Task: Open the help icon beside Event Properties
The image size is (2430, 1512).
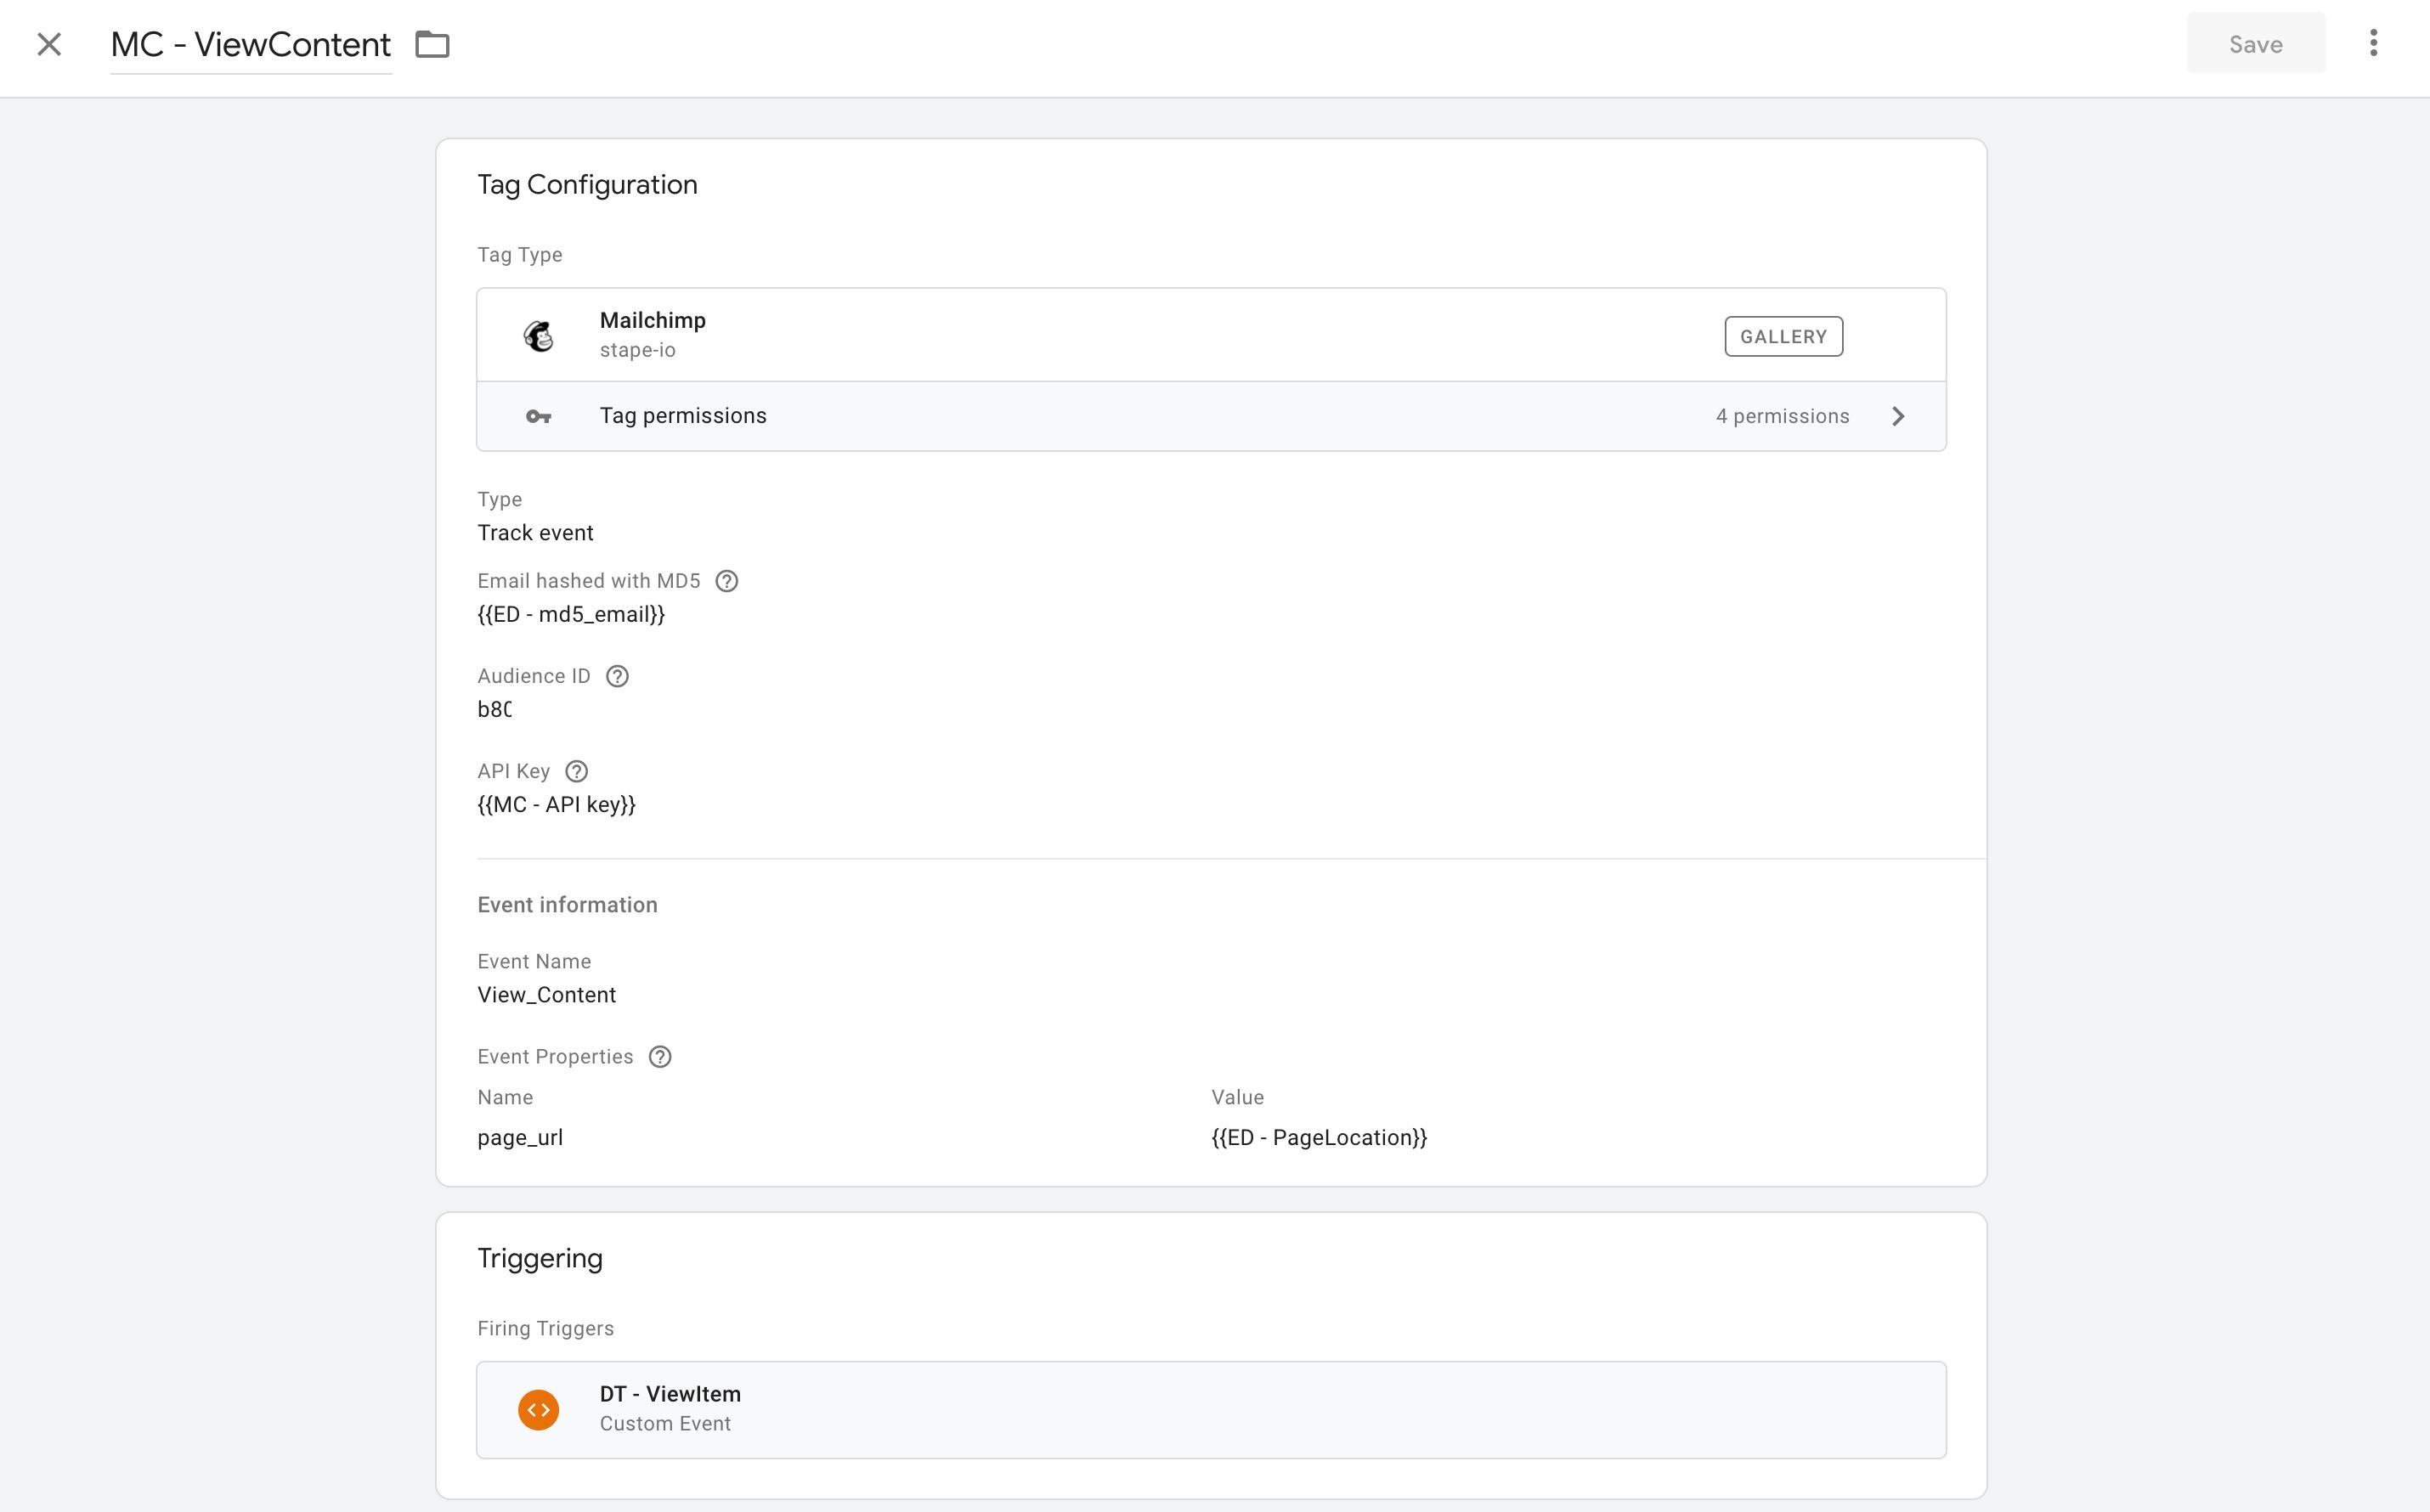Action: coord(660,1057)
